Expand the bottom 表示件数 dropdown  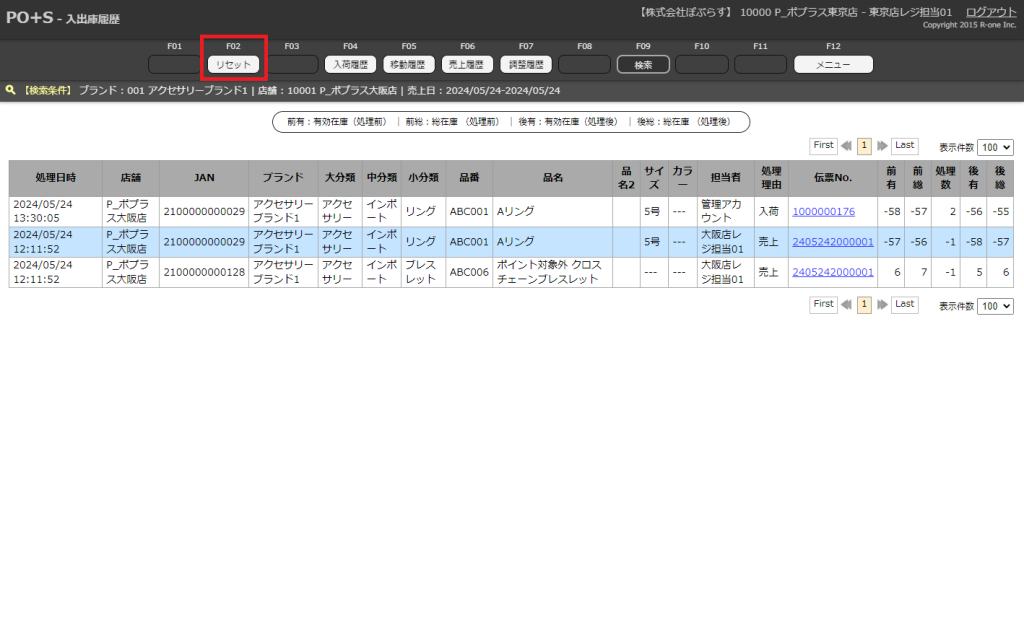tap(995, 306)
